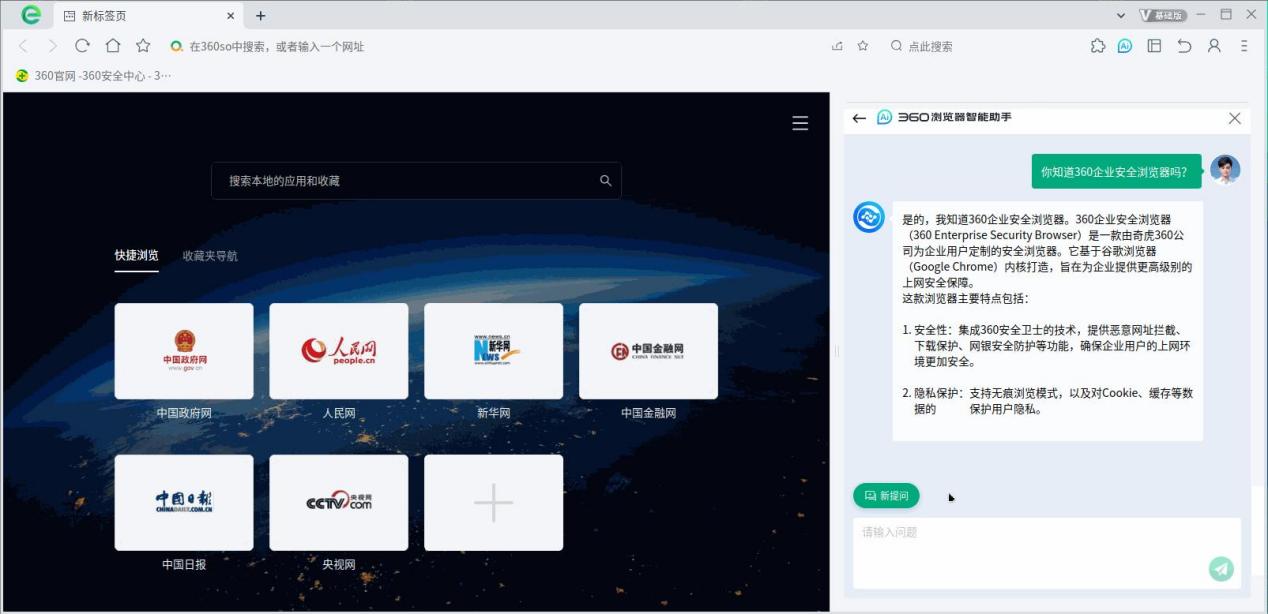Click the assistant bot avatar
Screen dimensions: 1268x614
(x=869, y=217)
